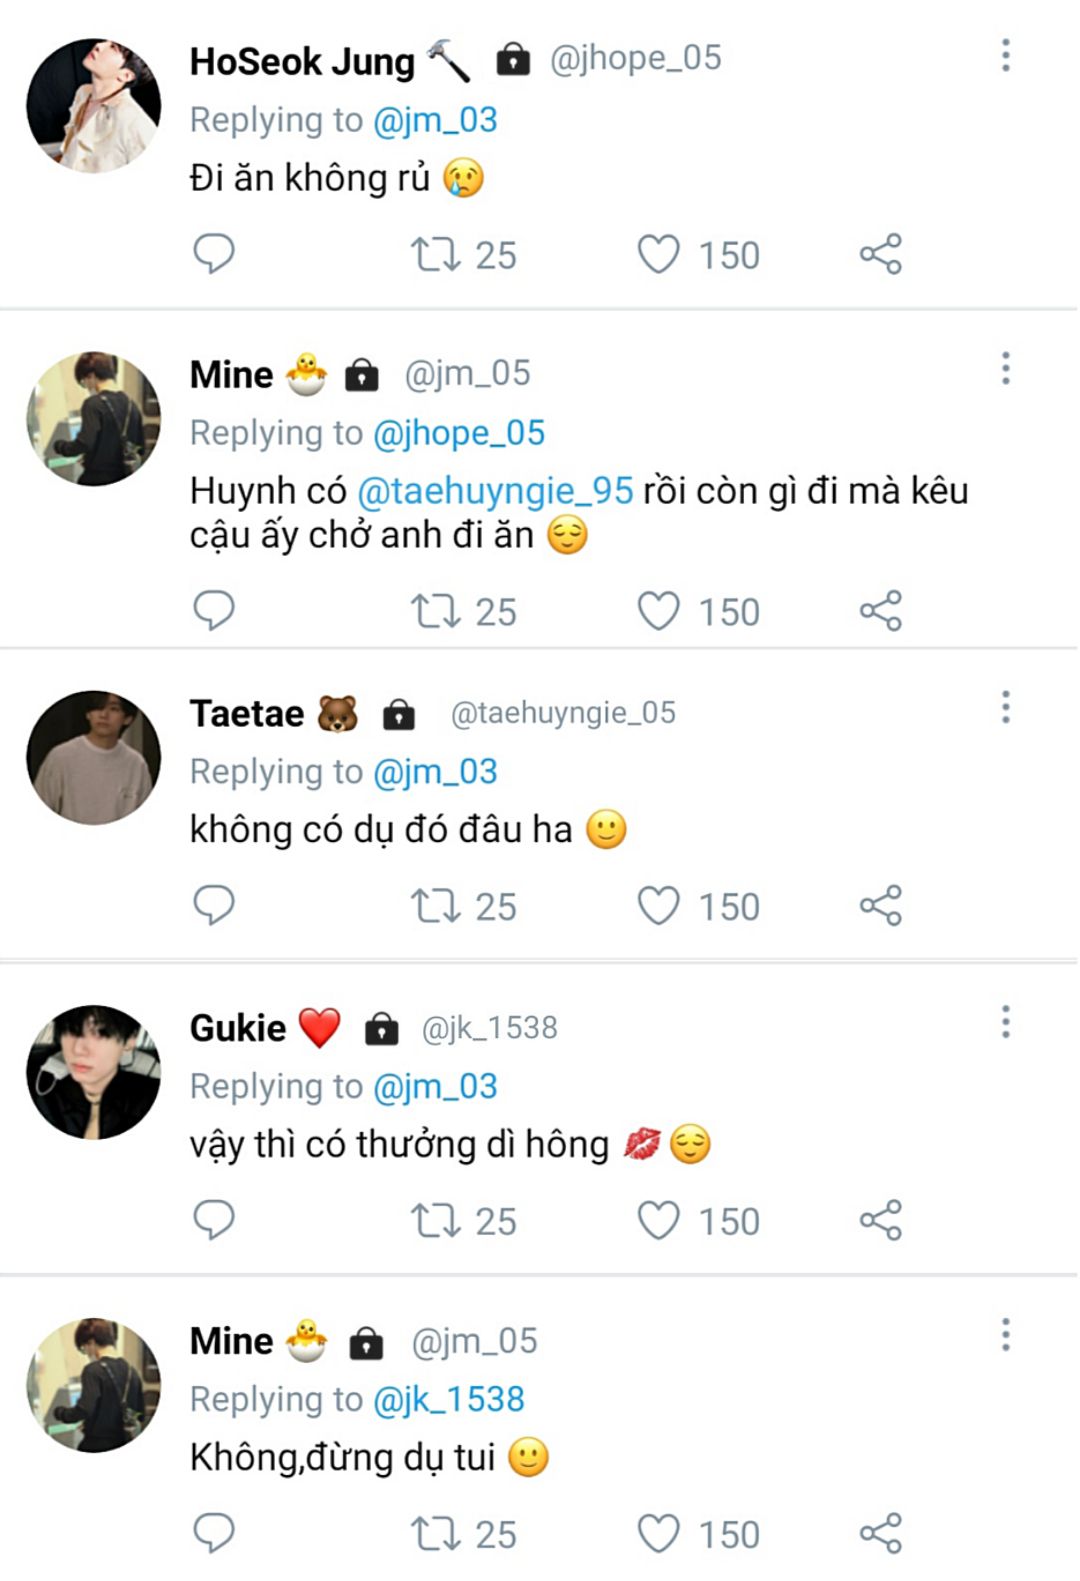The width and height of the screenshot is (1080, 1581).
Task: Open more options on Gukie's tweet
Action: click(x=1006, y=1022)
